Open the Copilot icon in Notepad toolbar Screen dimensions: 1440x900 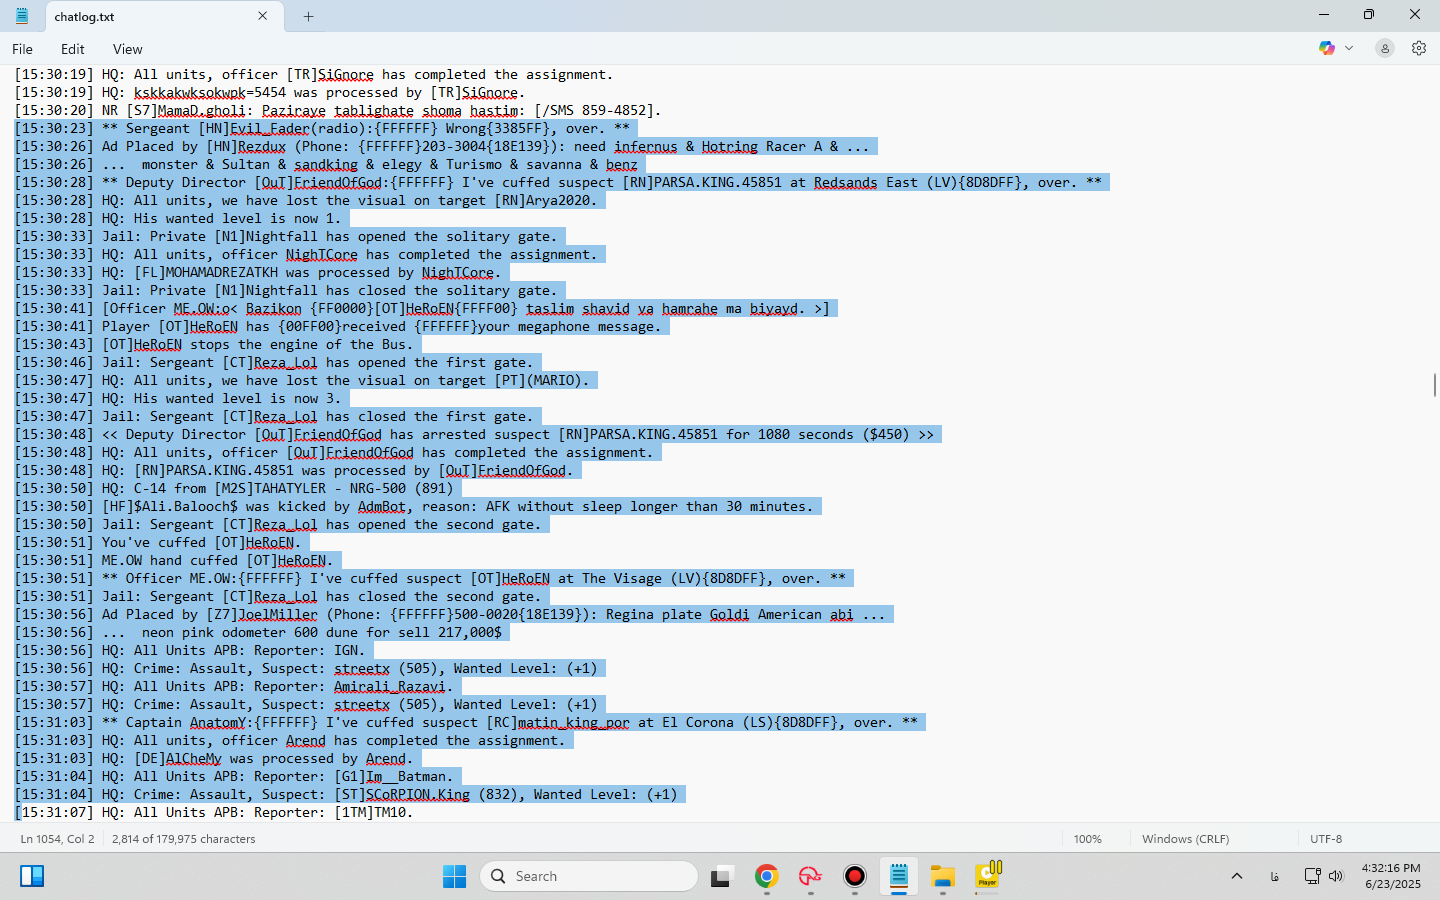click(x=1327, y=48)
